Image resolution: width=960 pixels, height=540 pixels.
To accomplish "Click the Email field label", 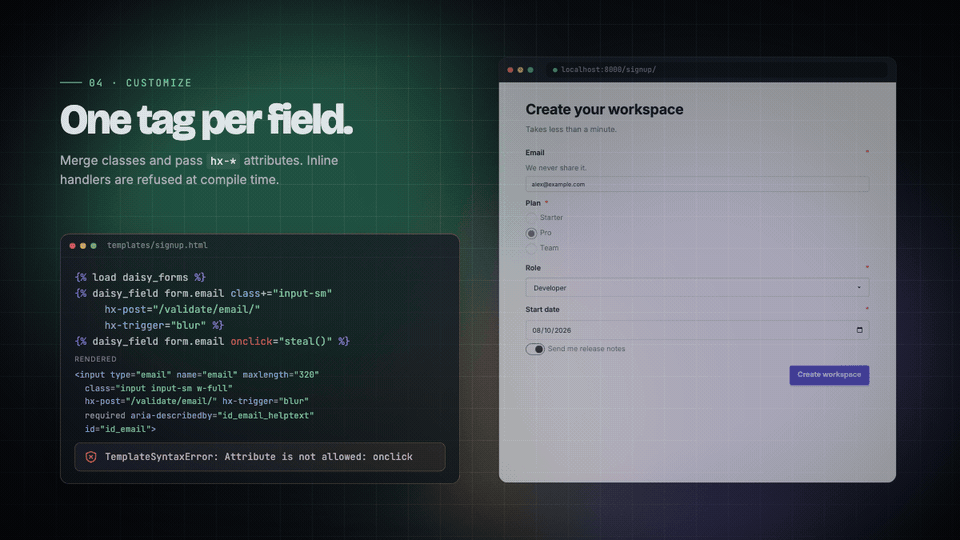I will coord(534,152).
